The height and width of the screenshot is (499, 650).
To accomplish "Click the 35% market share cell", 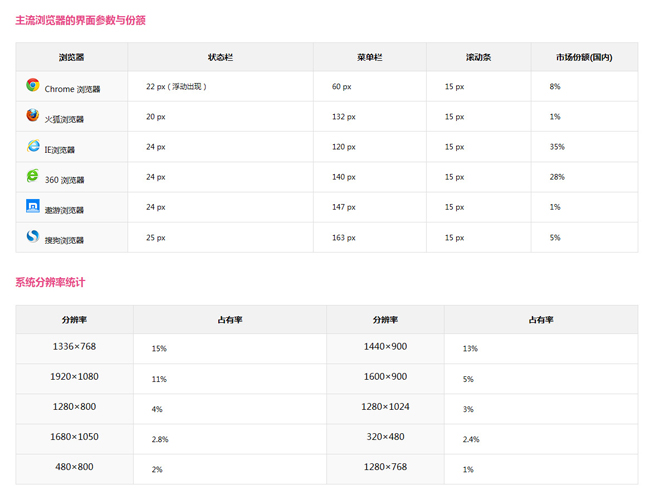I will (x=557, y=147).
